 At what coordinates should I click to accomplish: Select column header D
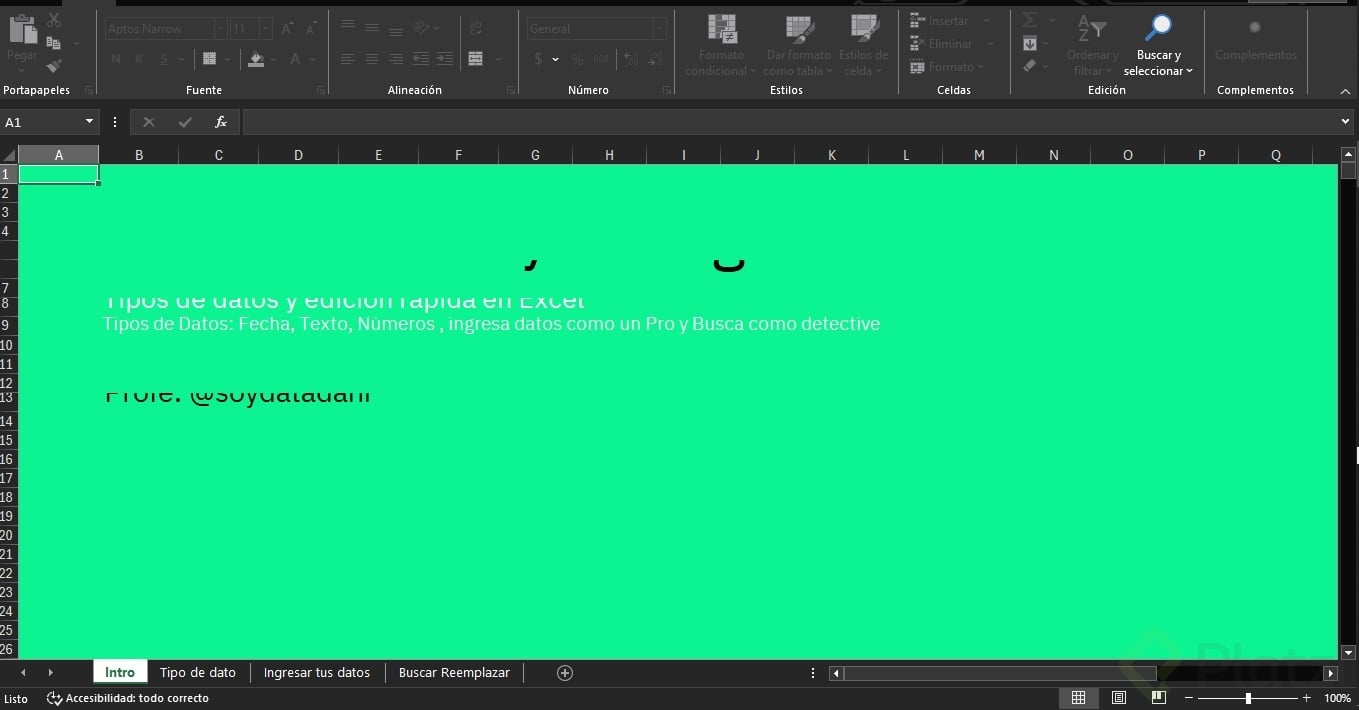pyautogui.click(x=298, y=155)
